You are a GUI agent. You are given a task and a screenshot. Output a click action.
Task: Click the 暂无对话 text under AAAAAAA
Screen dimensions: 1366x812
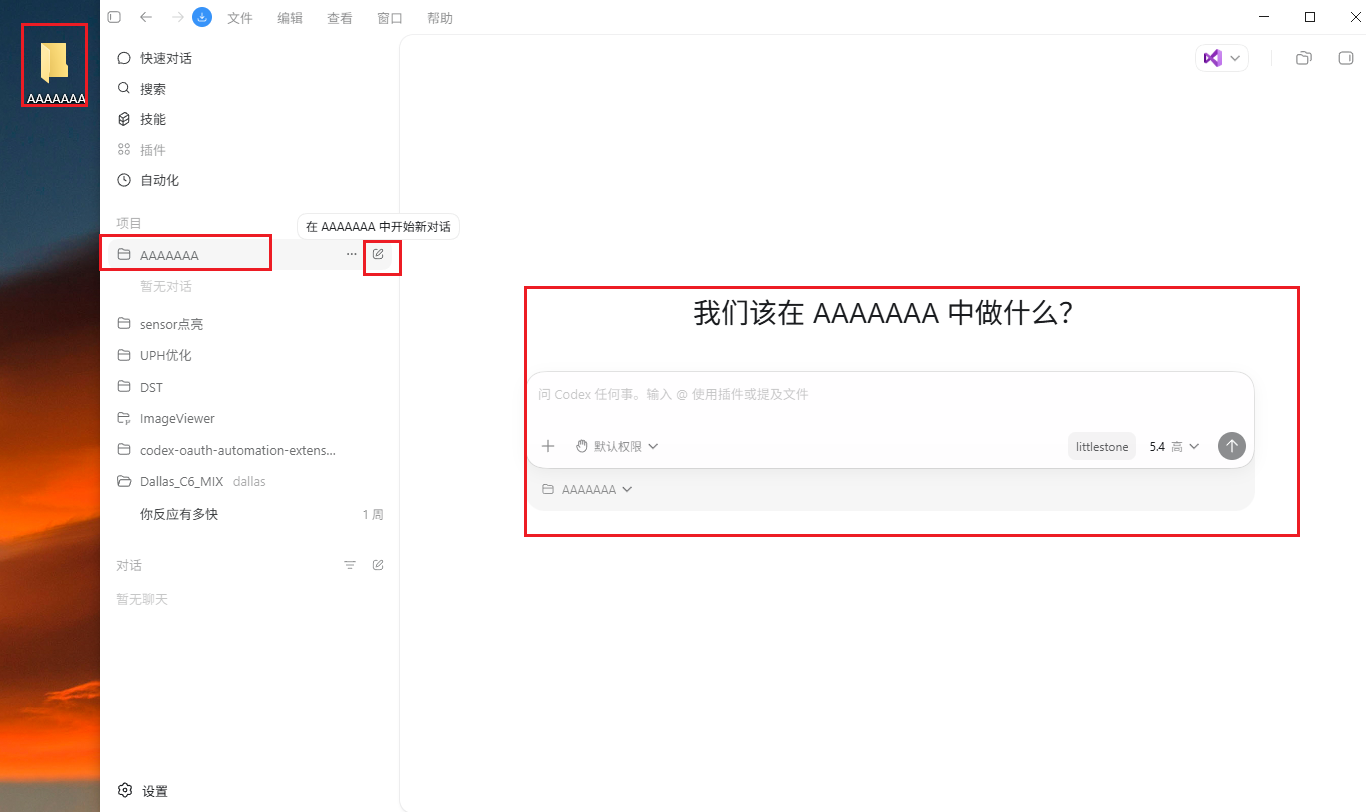tap(166, 286)
